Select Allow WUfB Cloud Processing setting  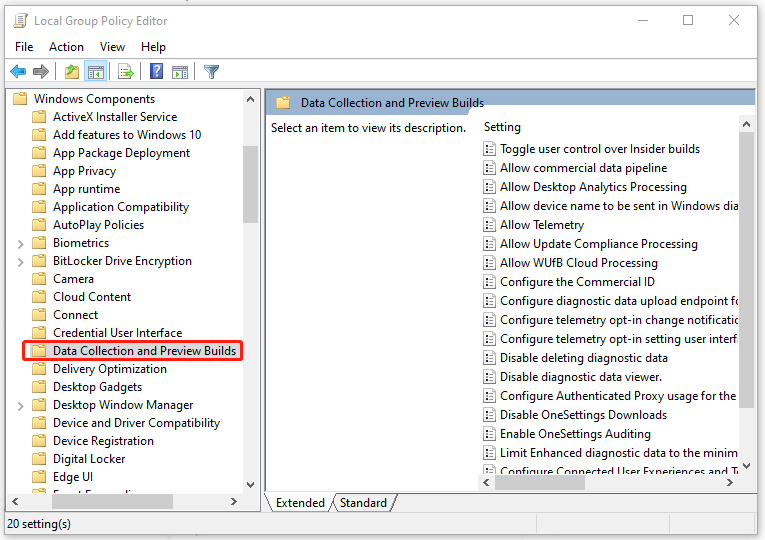coord(579,263)
